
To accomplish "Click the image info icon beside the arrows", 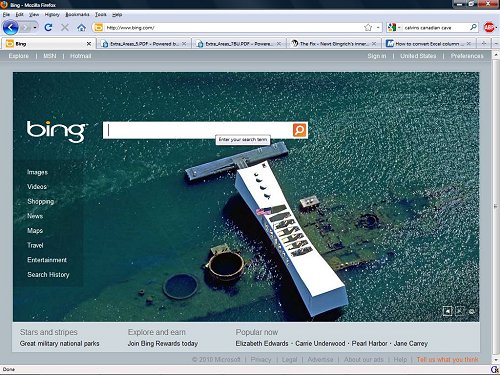I will click(x=471, y=312).
